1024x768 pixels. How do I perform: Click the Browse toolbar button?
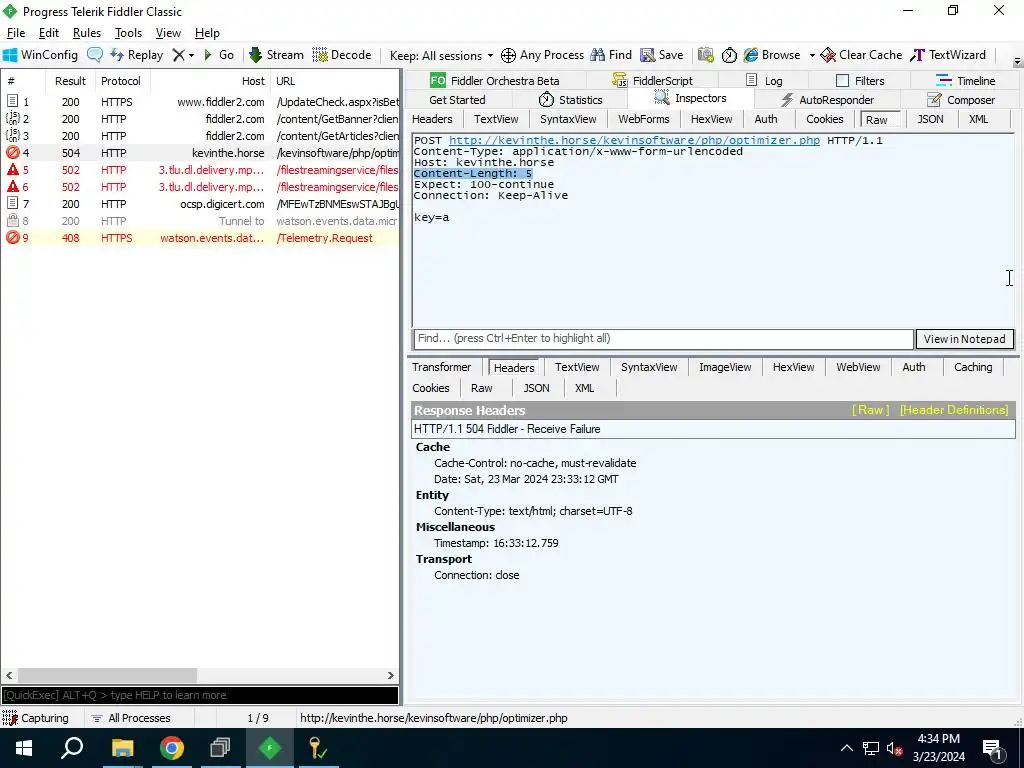(x=772, y=55)
